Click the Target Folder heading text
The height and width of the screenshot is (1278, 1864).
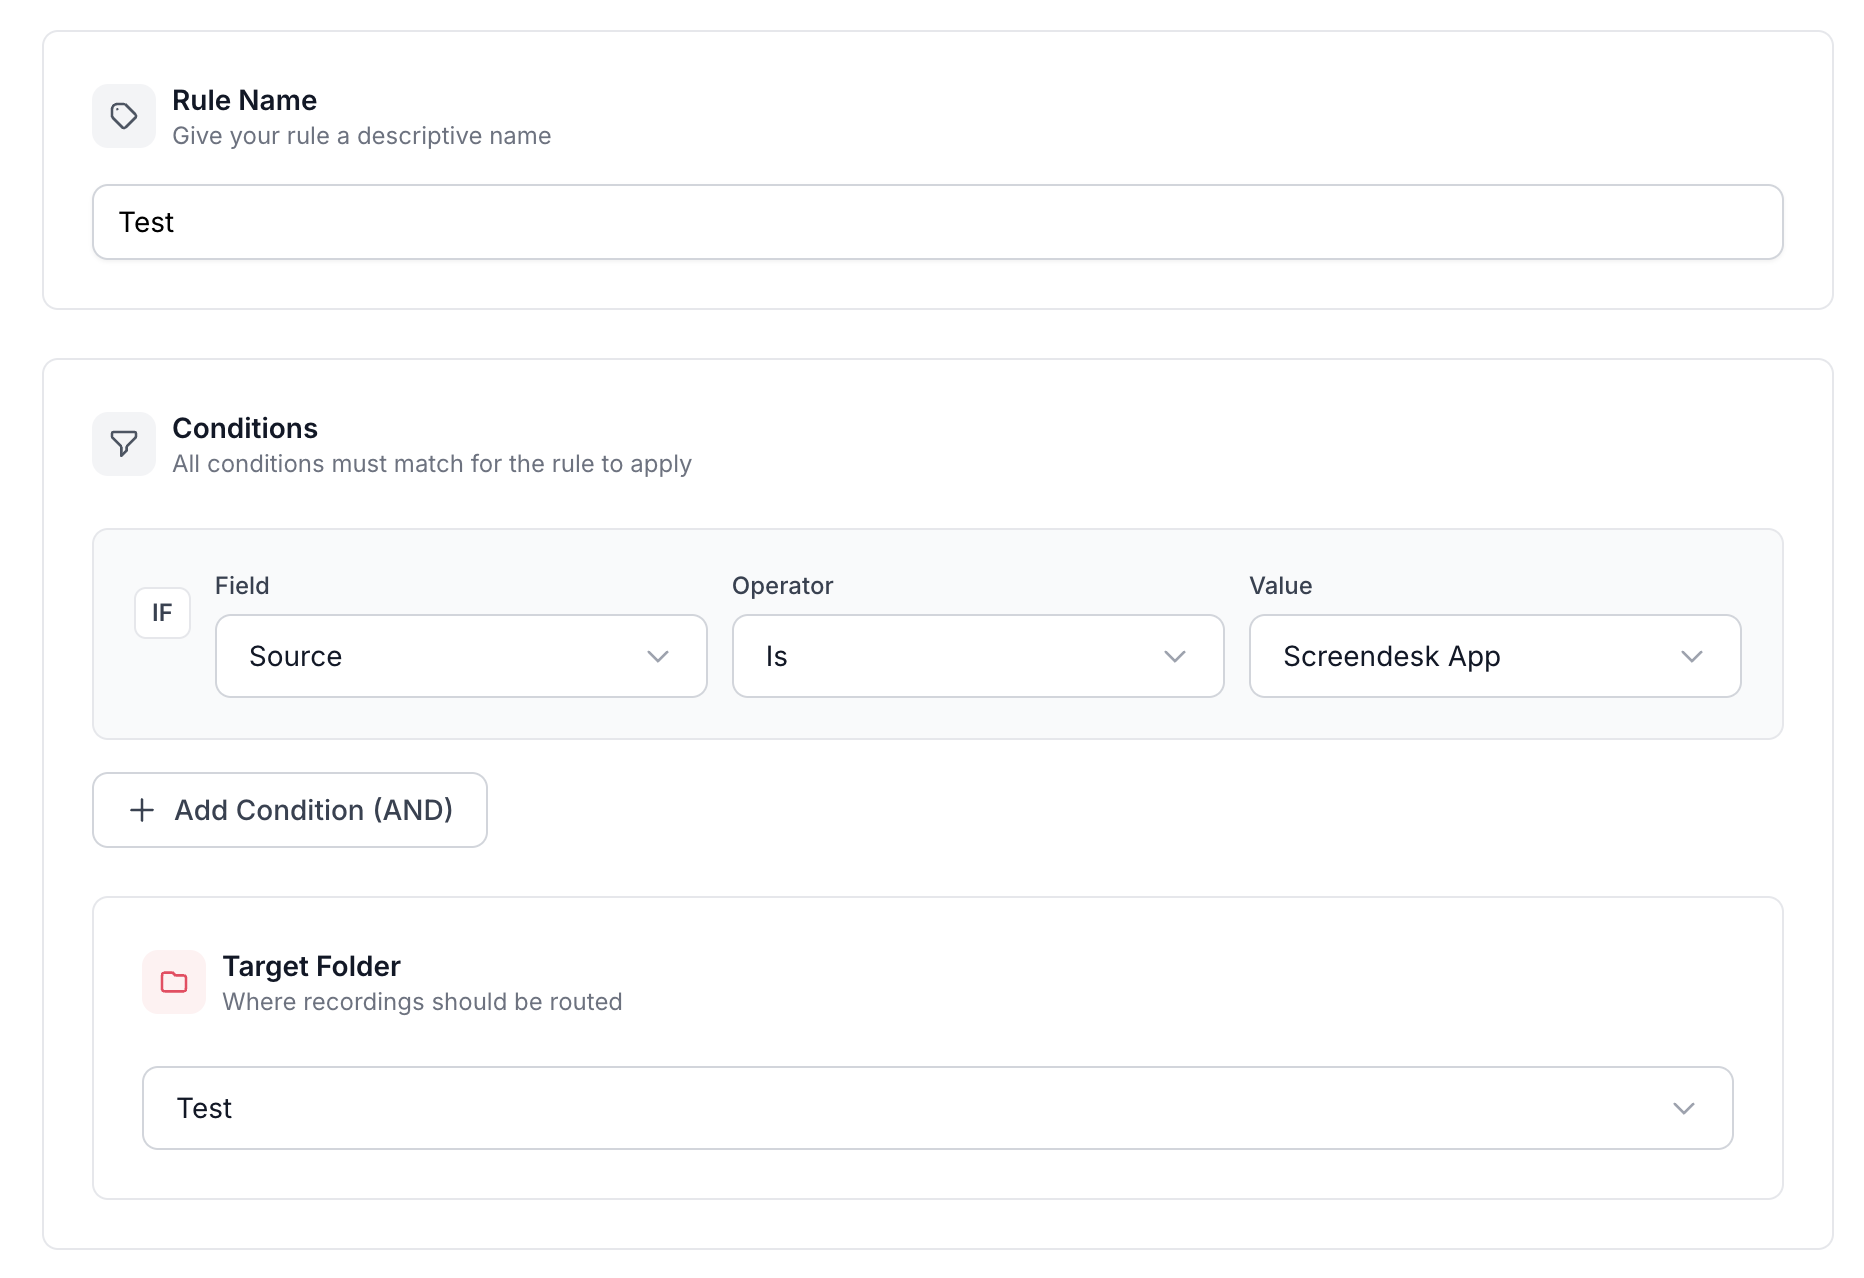click(x=311, y=966)
